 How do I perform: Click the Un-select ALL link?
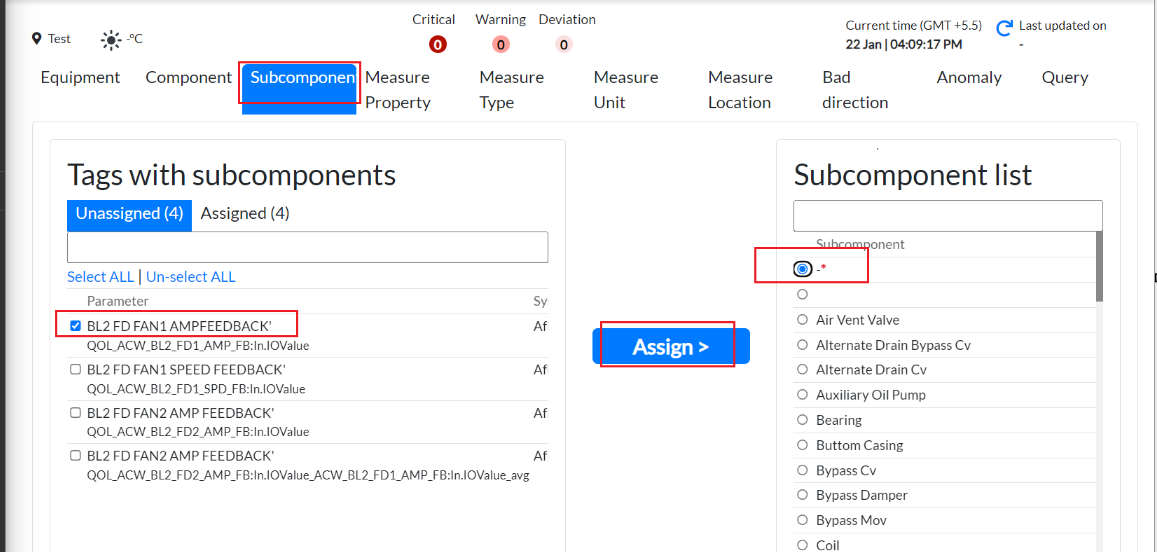pyautogui.click(x=191, y=277)
